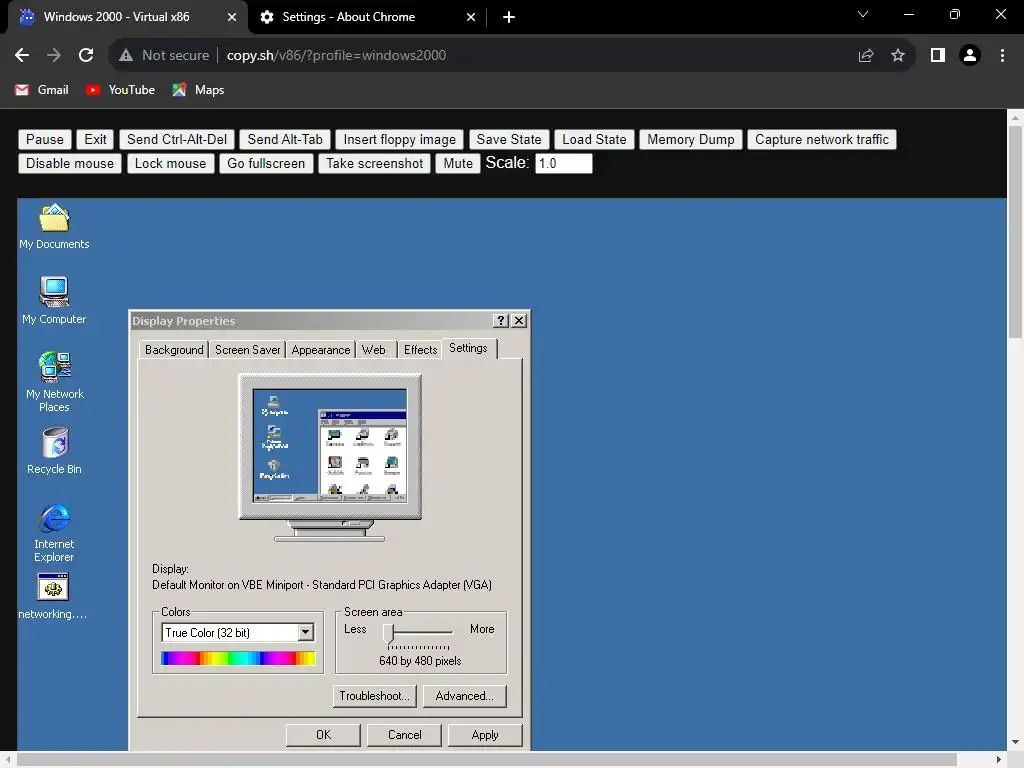Click the Screen area resolution slider handle

[389, 633]
